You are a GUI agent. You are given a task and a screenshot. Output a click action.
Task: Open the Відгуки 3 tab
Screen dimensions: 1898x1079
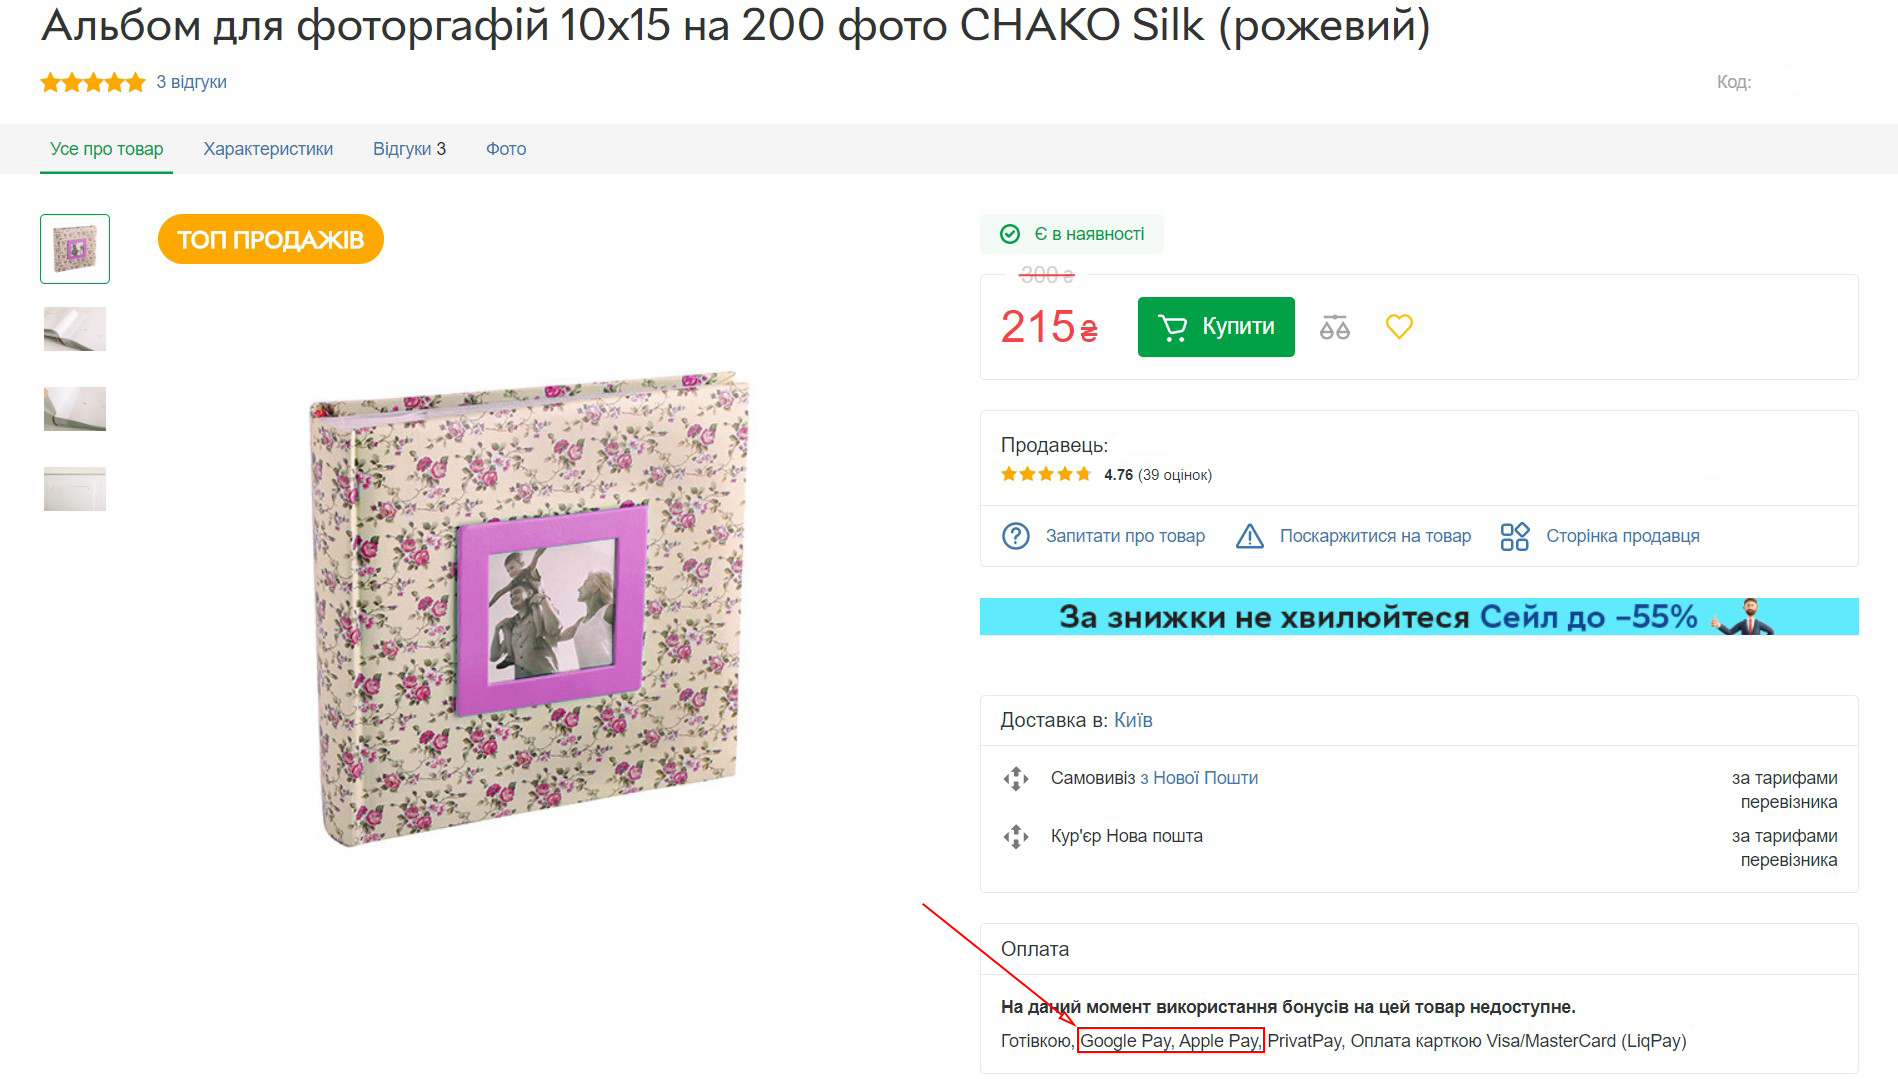pyautogui.click(x=409, y=149)
